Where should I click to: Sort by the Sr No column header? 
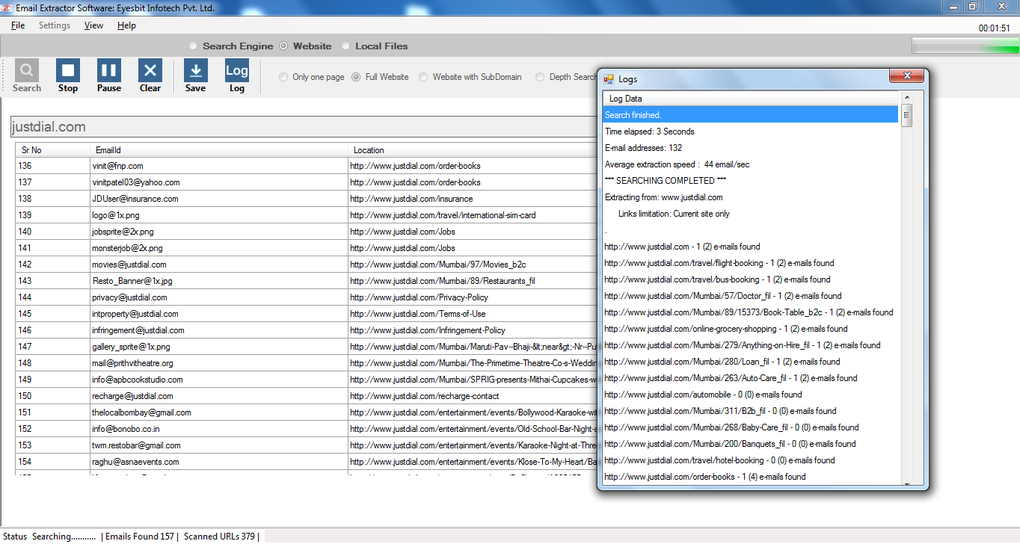click(53, 150)
